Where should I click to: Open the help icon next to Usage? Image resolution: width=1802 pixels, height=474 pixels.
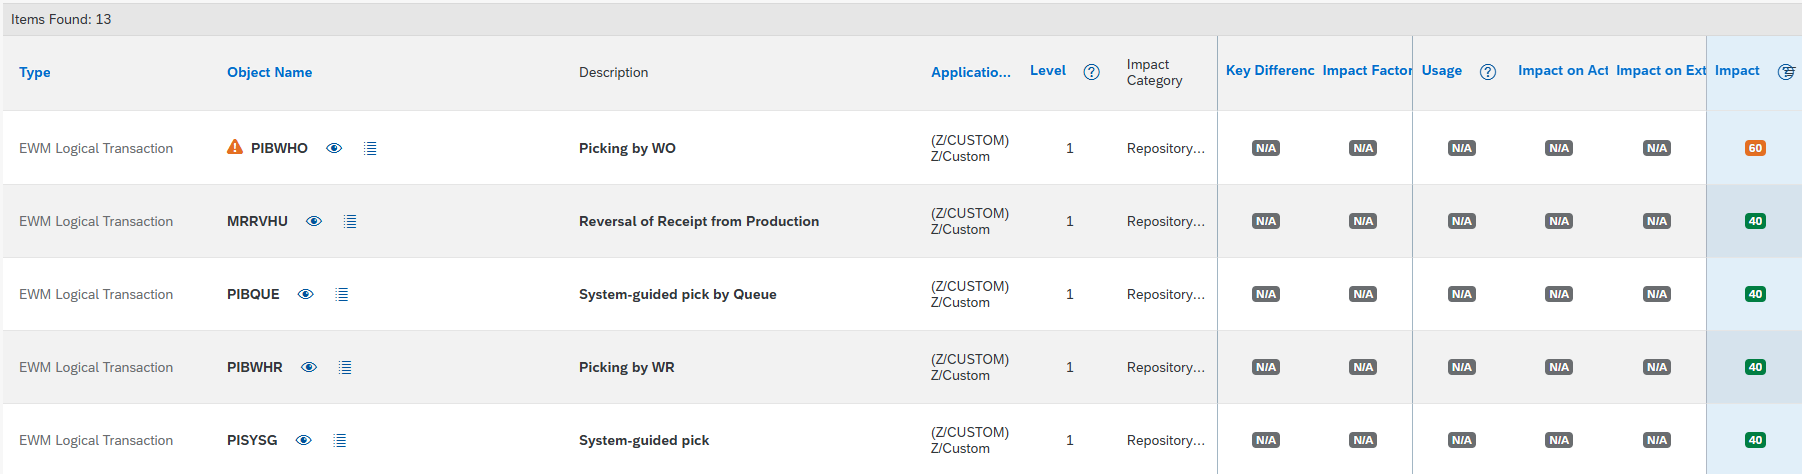click(1488, 72)
